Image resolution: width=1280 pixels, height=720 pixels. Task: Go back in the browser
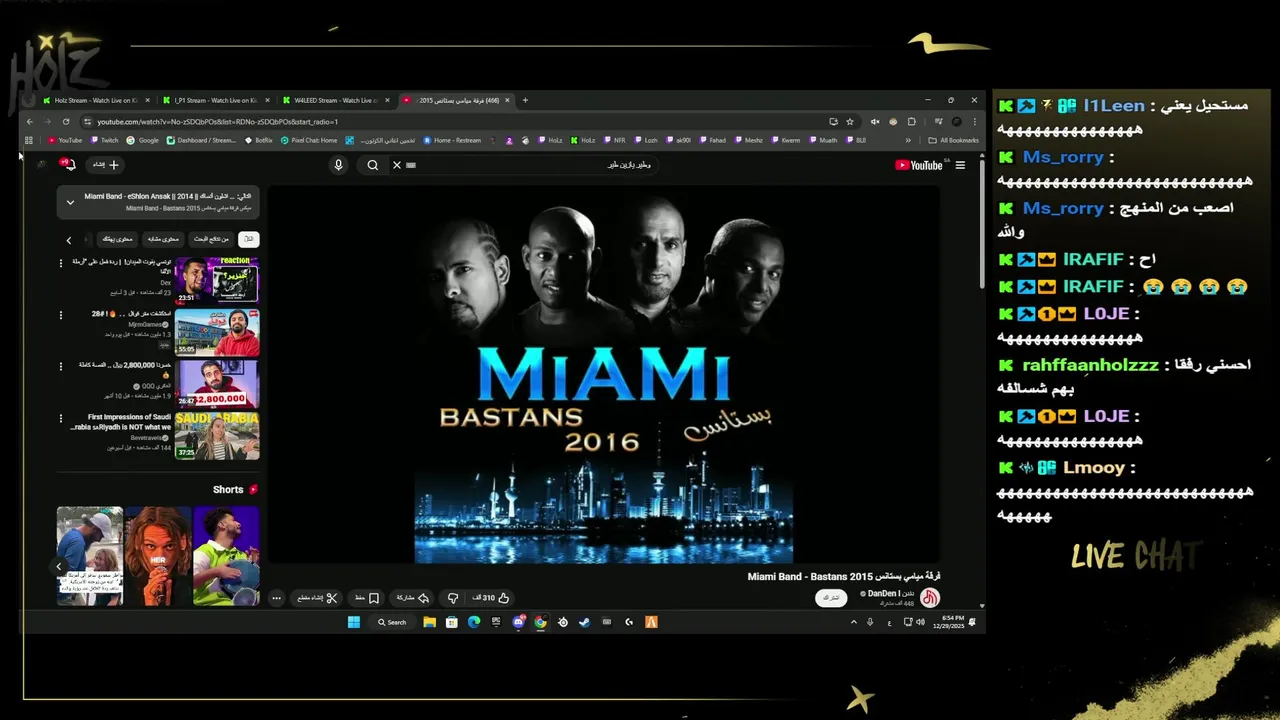30,121
